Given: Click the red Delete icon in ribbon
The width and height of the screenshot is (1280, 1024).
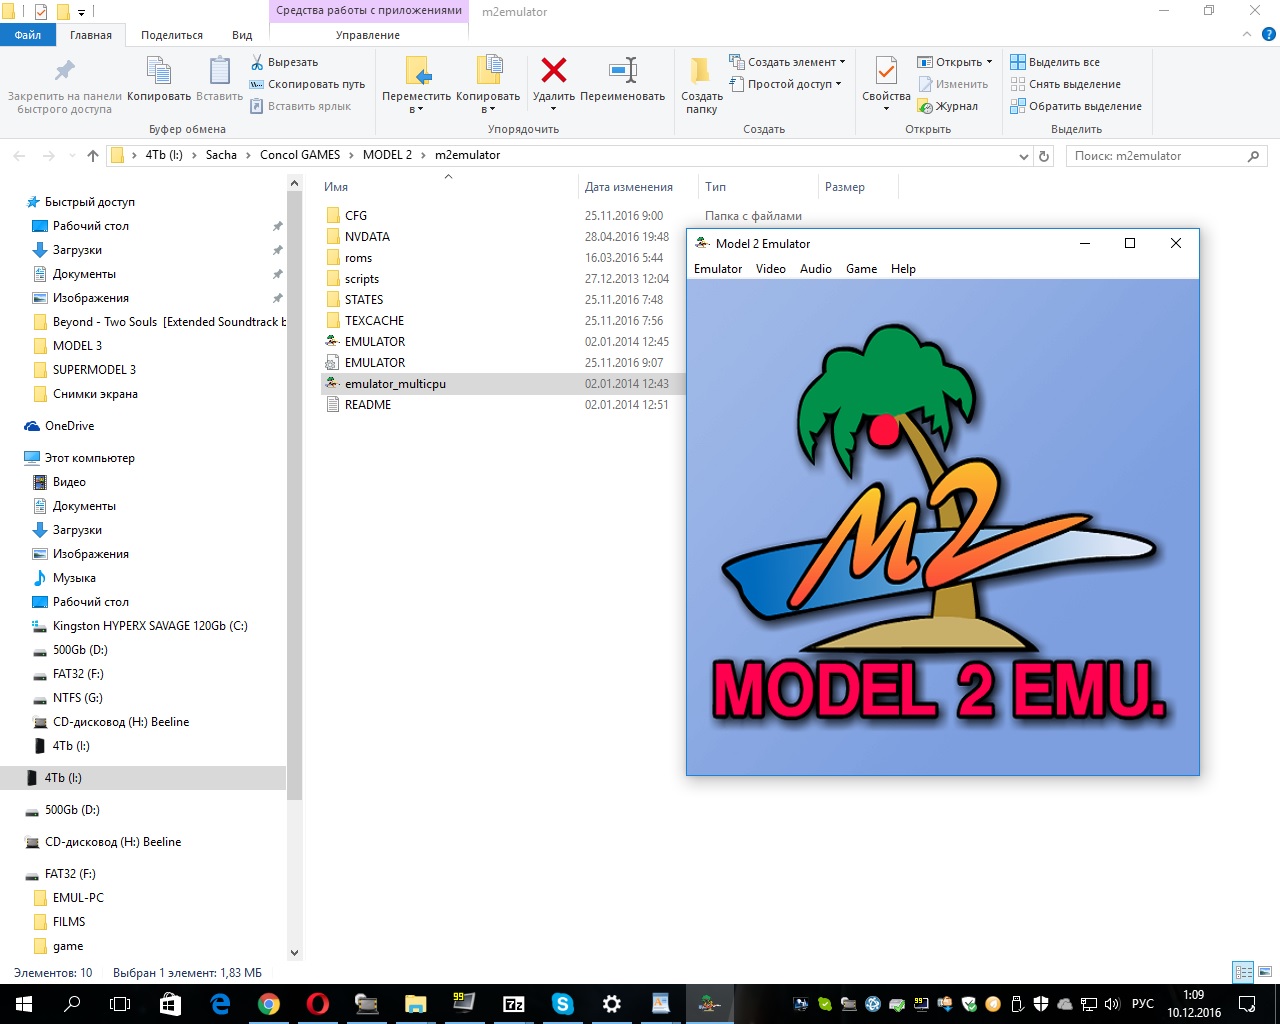Looking at the screenshot, I should (553, 72).
